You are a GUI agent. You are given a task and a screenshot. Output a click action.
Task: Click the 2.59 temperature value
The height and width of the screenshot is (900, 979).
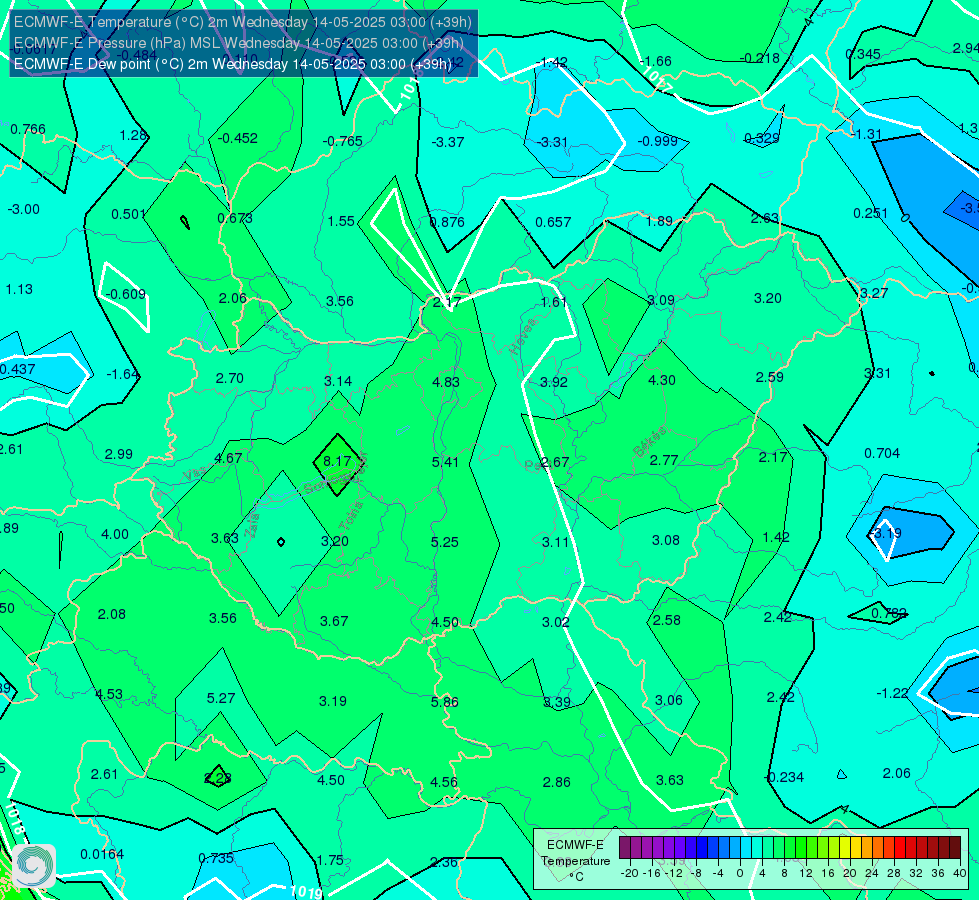[x=769, y=377]
